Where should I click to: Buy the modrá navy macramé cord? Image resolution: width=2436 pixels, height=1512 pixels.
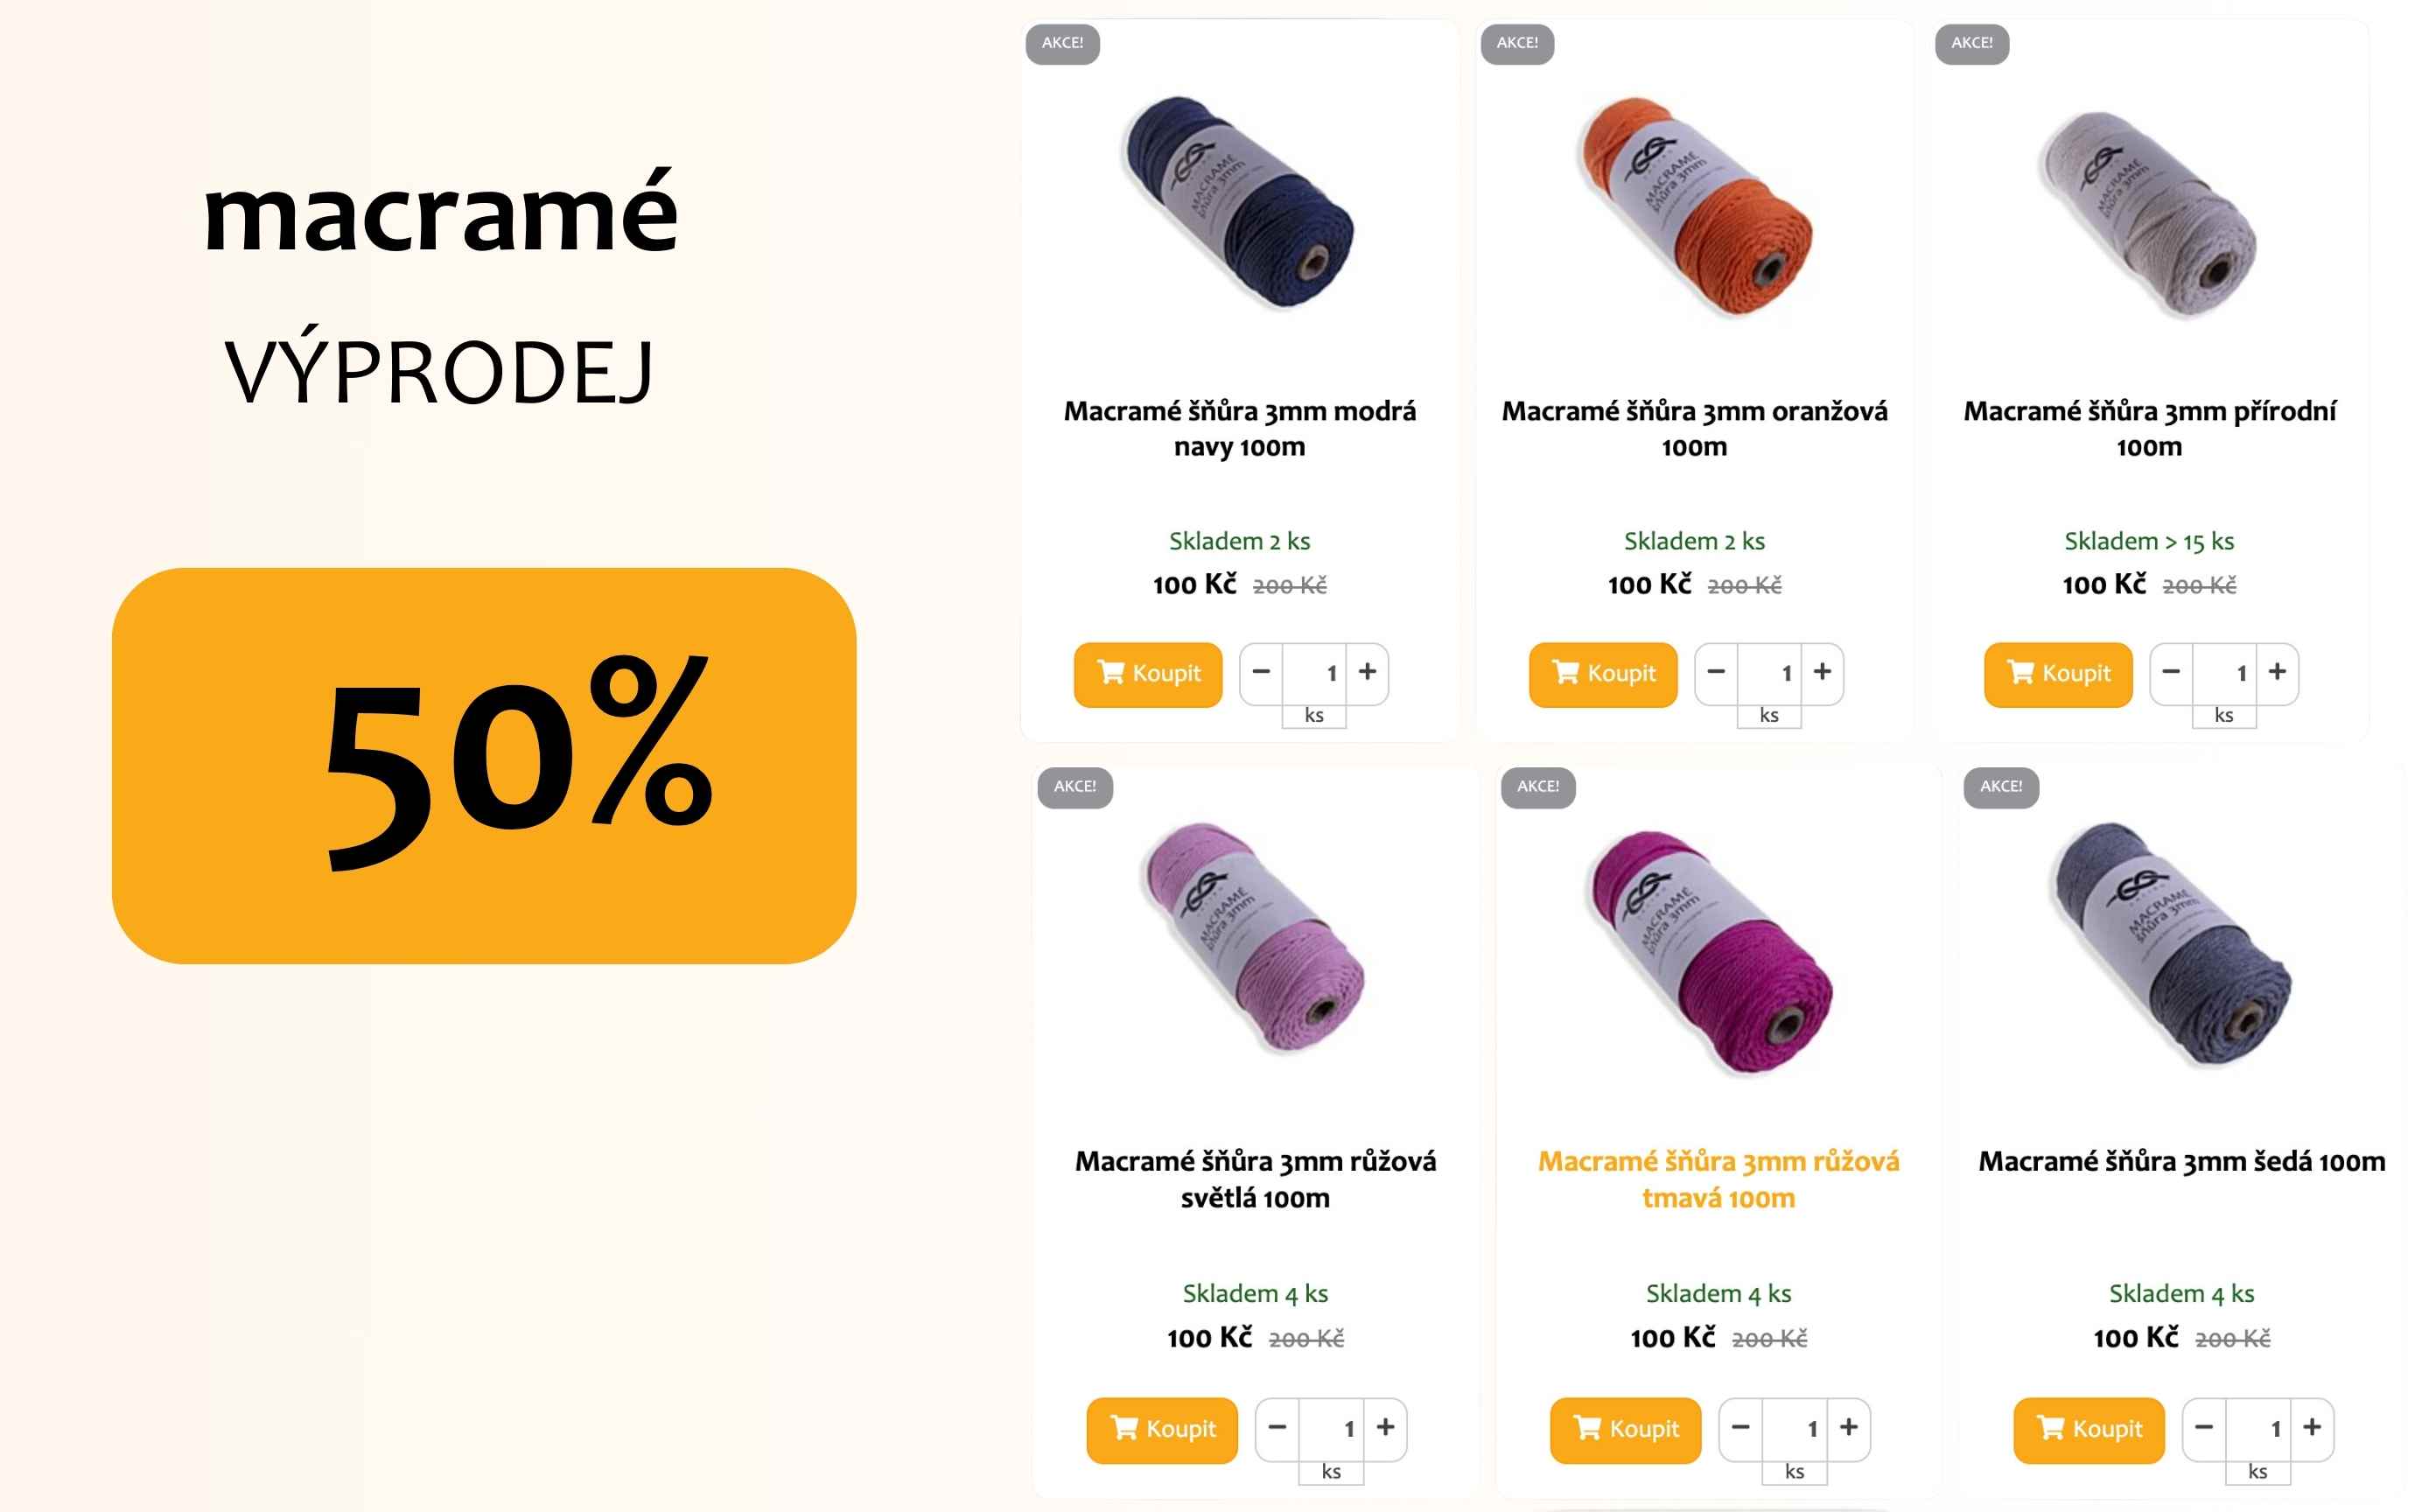pos(1148,674)
